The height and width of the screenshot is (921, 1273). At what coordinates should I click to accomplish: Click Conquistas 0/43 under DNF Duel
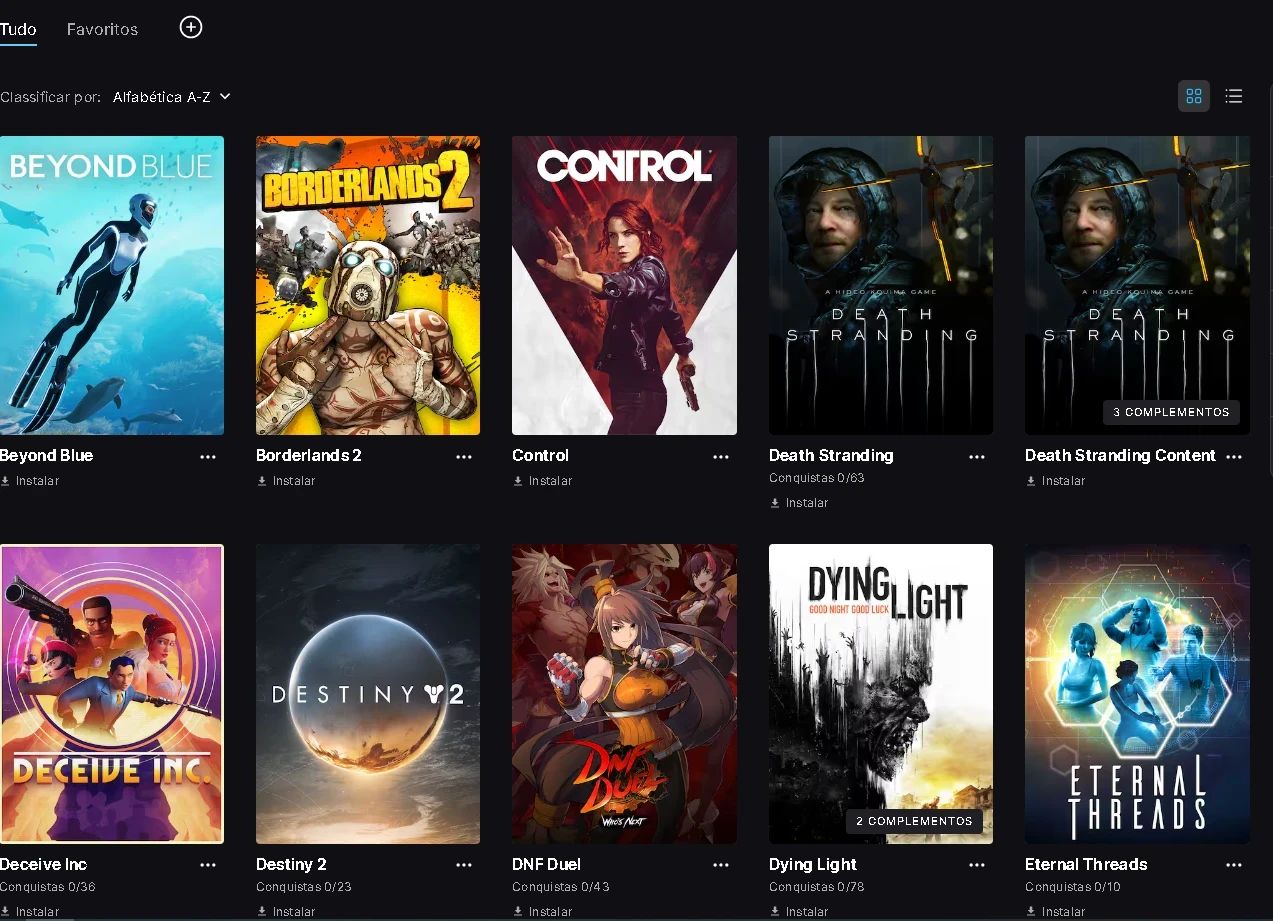pos(561,887)
